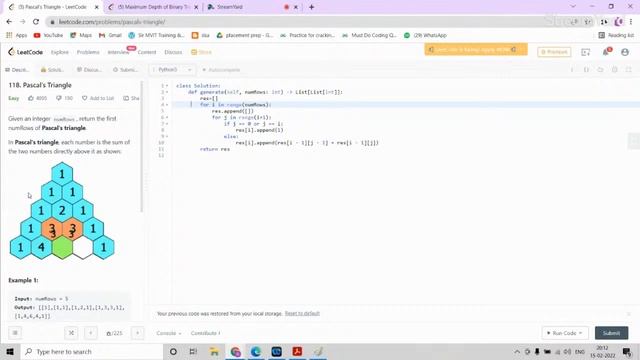Open the Problems page
Screen dimensions: 640x360
(88, 52)
